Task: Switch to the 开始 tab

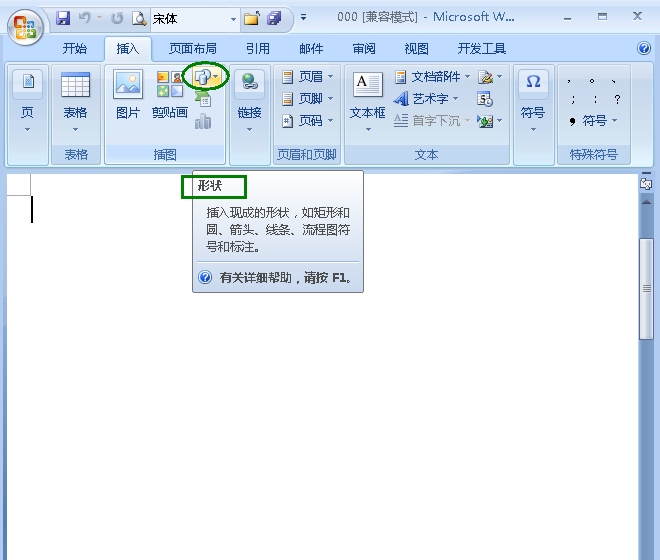Action: pos(75,49)
